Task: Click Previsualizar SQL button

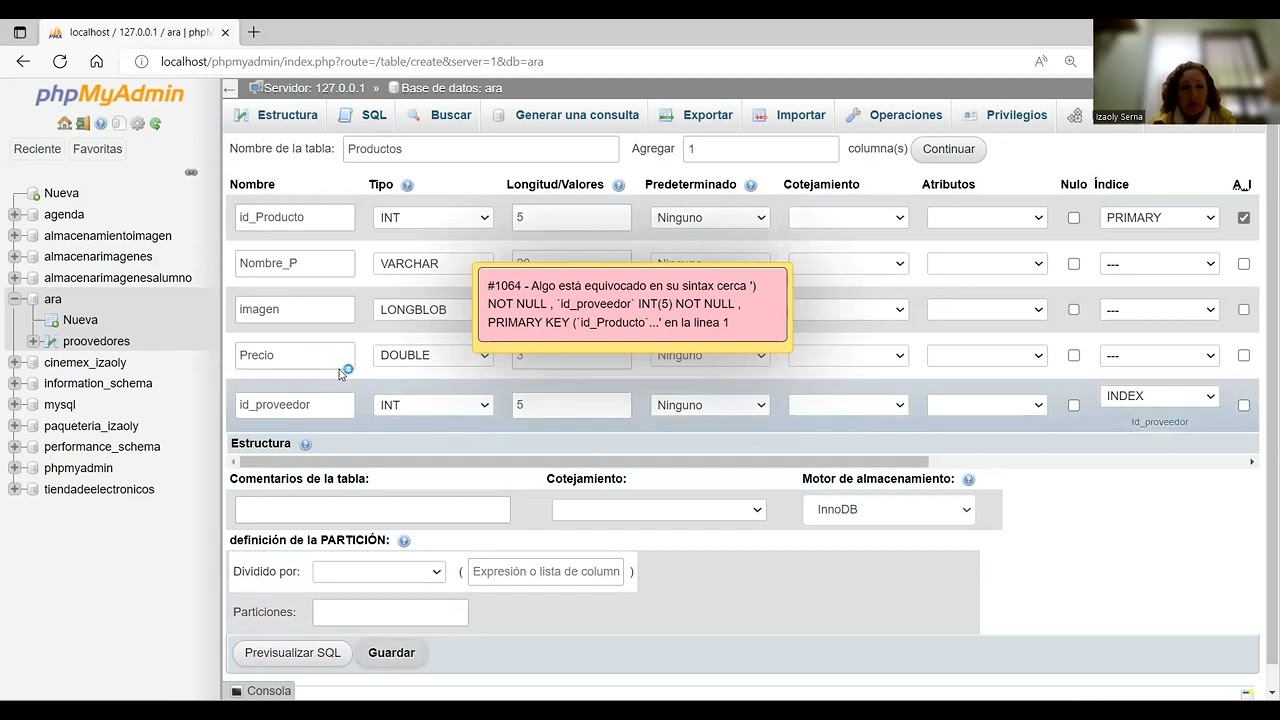Action: 293,653
